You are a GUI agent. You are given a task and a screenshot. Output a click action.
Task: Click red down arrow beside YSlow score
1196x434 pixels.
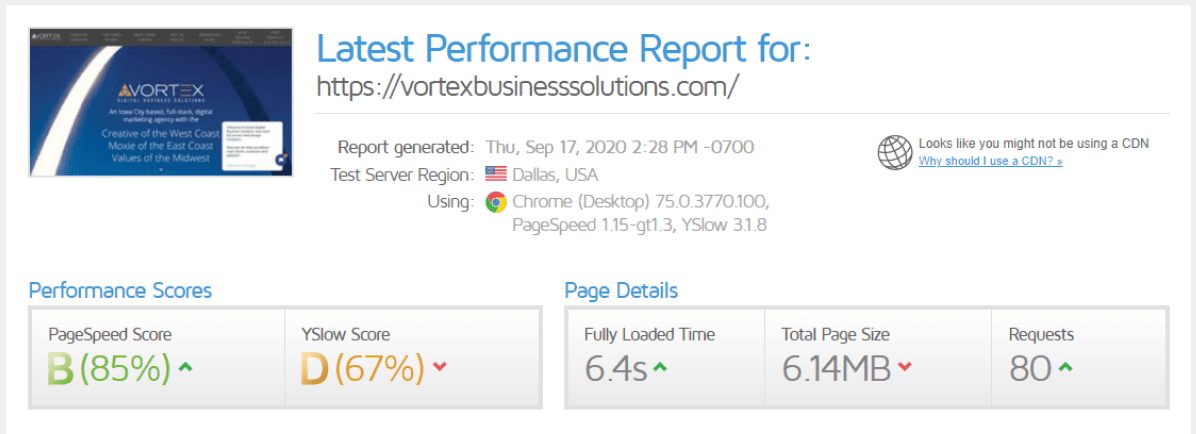pos(439,368)
